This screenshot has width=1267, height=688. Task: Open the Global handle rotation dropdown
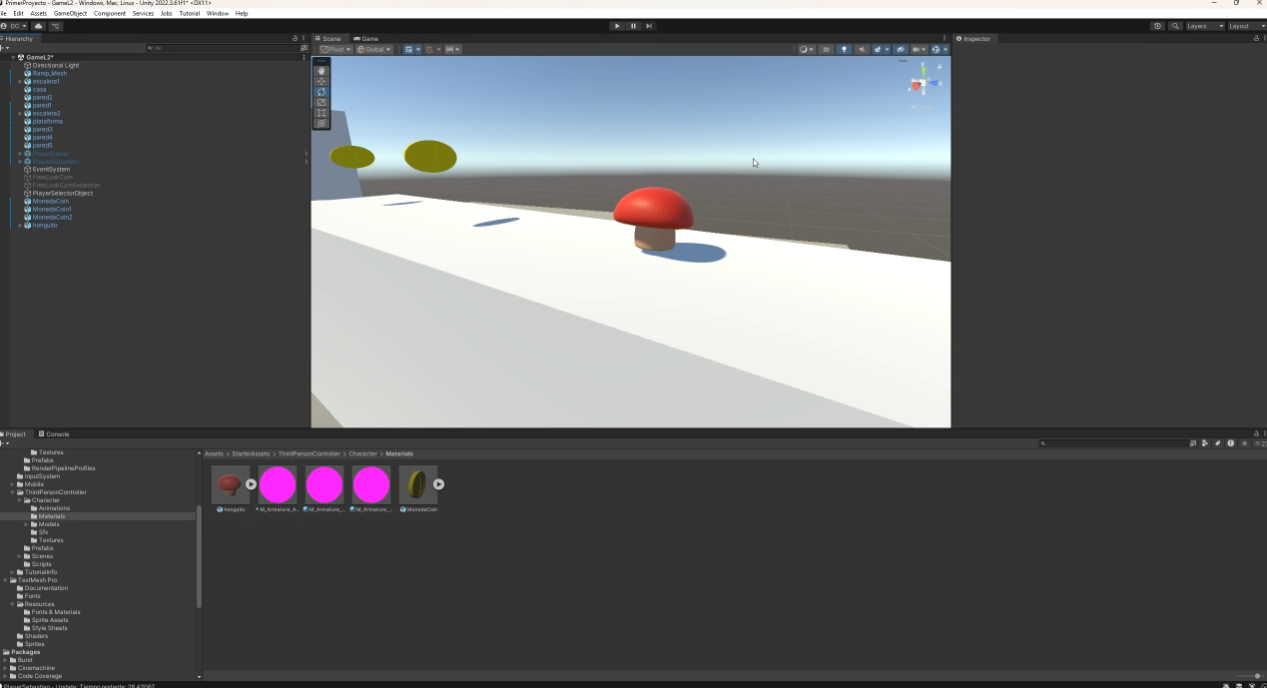pyautogui.click(x=374, y=49)
